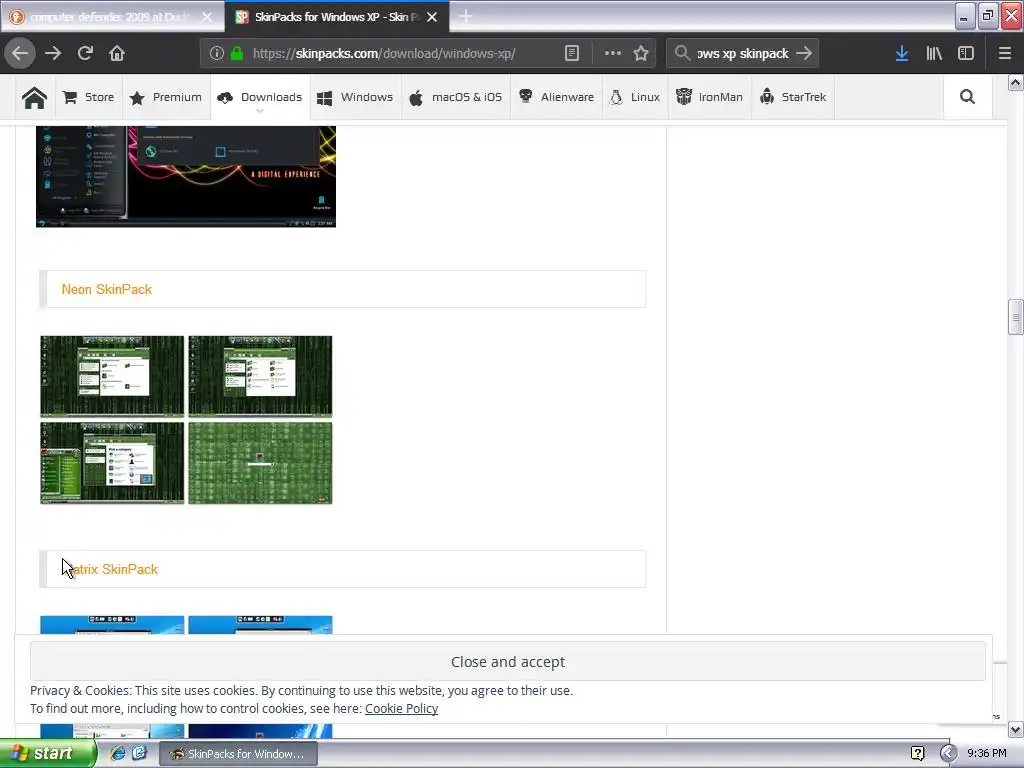Close the computer defender 2009 tab
This screenshot has height=768, width=1024.
(x=206, y=17)
